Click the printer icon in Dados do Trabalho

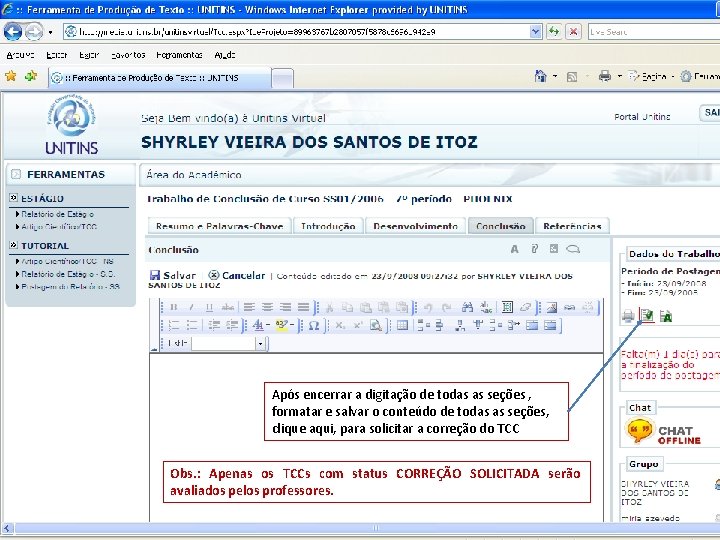(628, 316)
